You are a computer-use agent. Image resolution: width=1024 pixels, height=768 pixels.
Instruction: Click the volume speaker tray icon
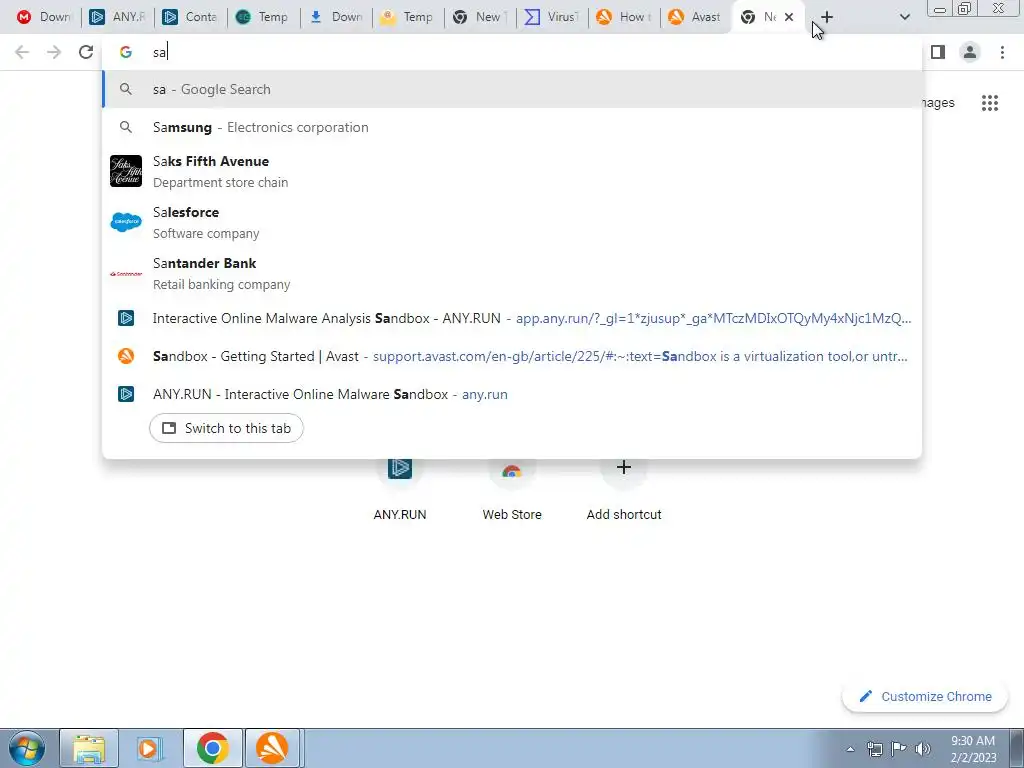point(923,749)
